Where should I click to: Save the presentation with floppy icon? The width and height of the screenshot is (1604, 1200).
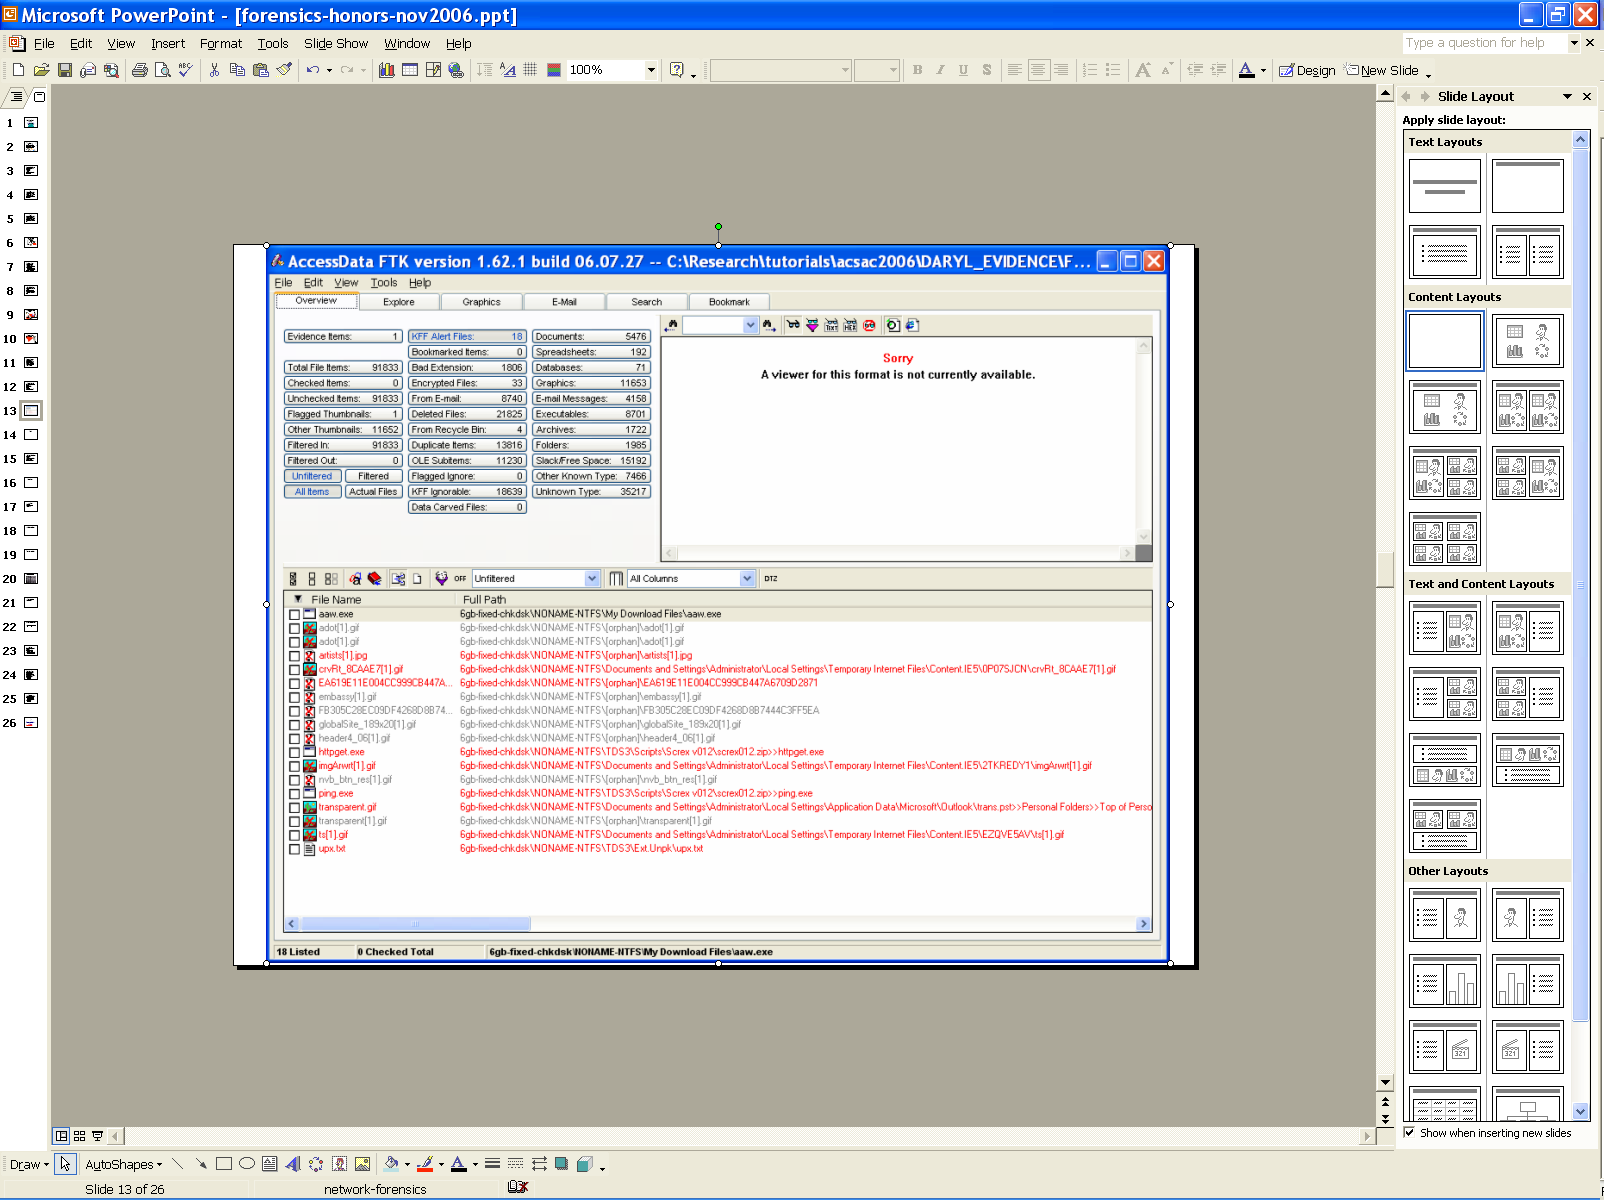click(65, 70)
